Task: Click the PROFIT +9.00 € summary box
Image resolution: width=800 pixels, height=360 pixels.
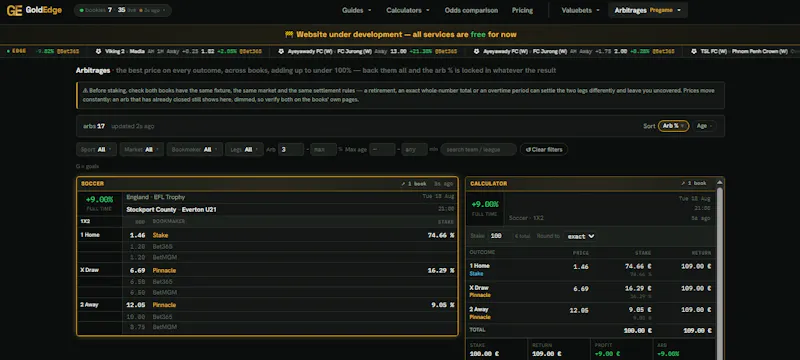Action: [x=621, y=350]
